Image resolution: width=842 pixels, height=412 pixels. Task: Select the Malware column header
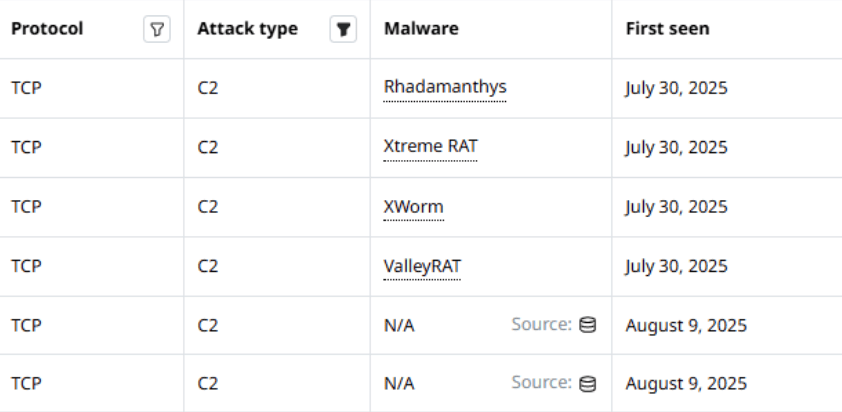[x=421, y=29]
